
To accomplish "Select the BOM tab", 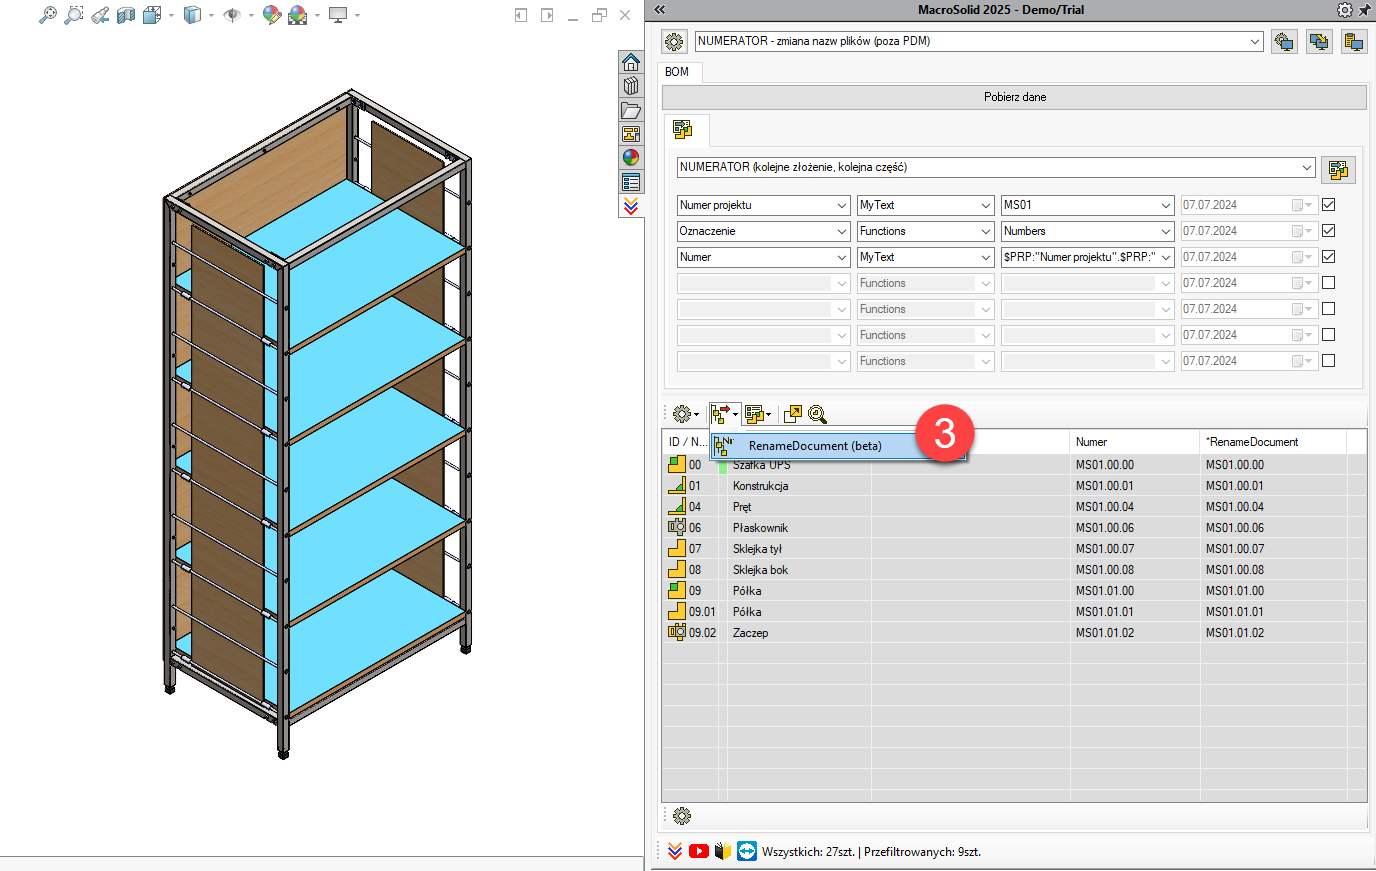I will tap(677, 72).
